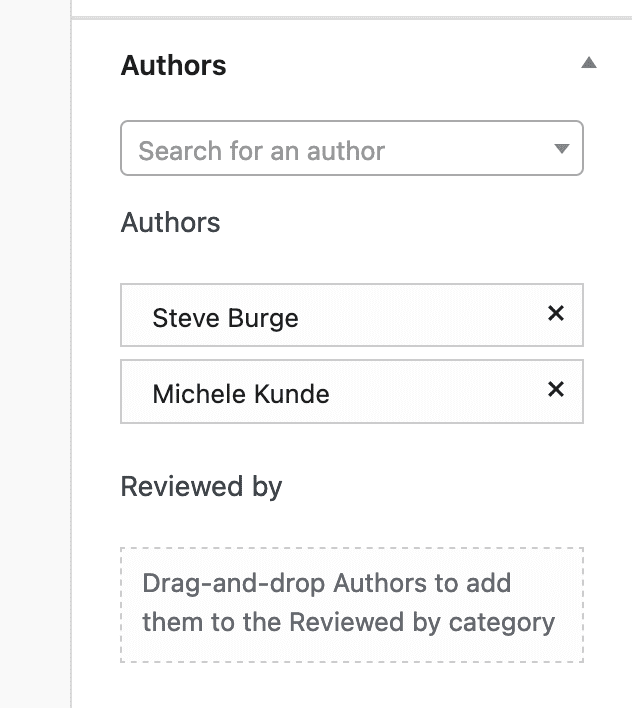Remove Michele Kunde from the authors

click(556, 389)
